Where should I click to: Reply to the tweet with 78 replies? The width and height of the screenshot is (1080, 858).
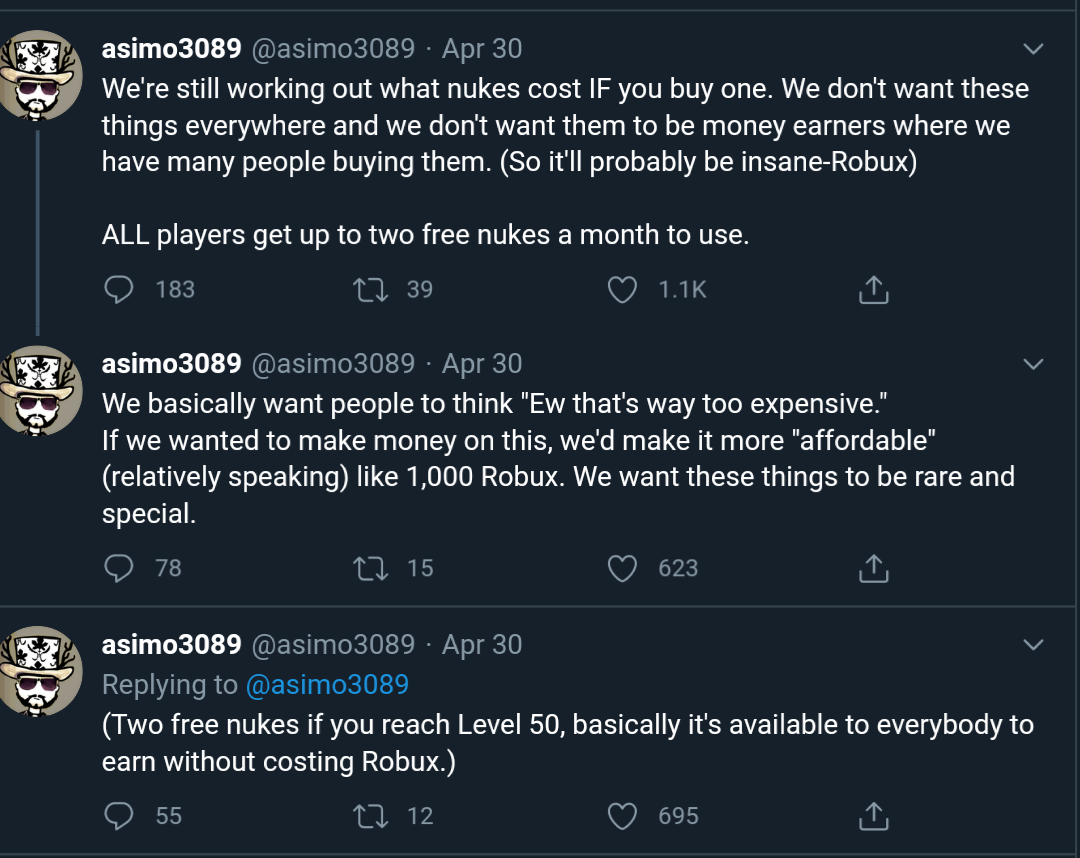click(119, 568)
